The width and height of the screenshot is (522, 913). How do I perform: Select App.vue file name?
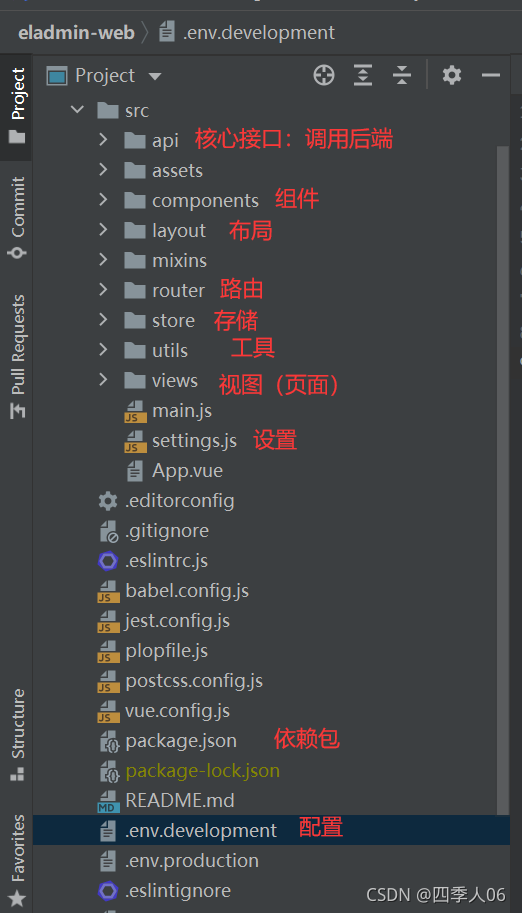coord(188,470)
